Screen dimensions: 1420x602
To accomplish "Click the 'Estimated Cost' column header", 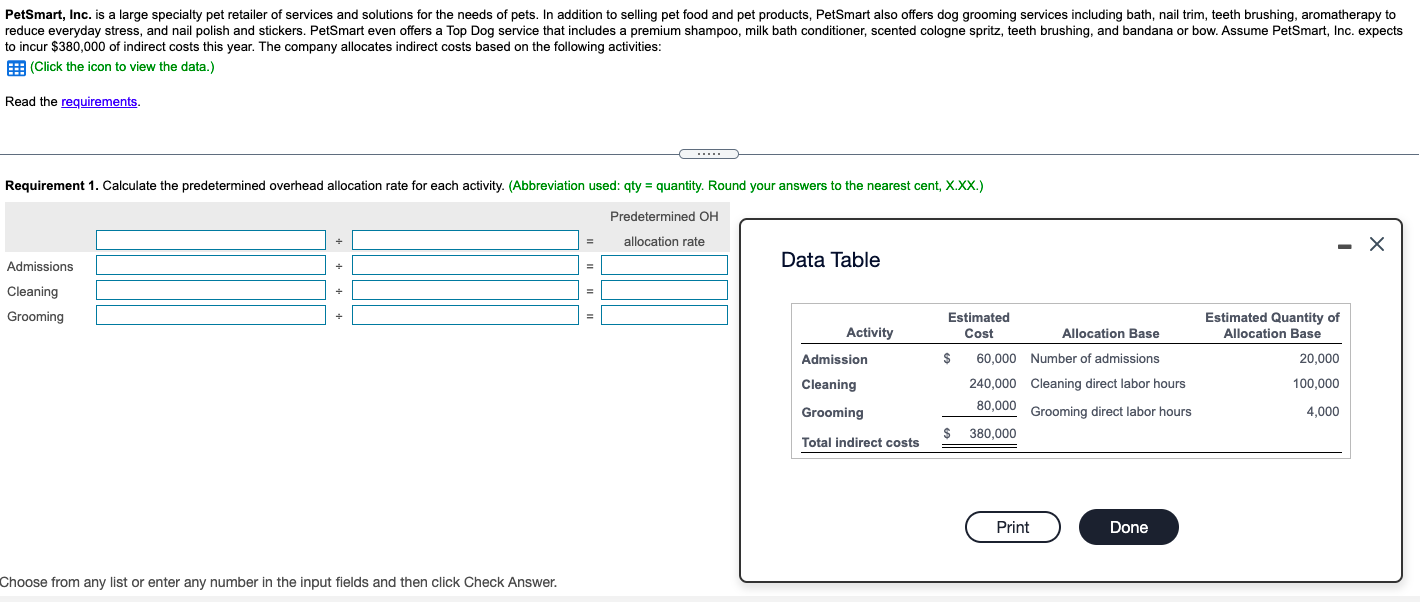I will (979, 325).
